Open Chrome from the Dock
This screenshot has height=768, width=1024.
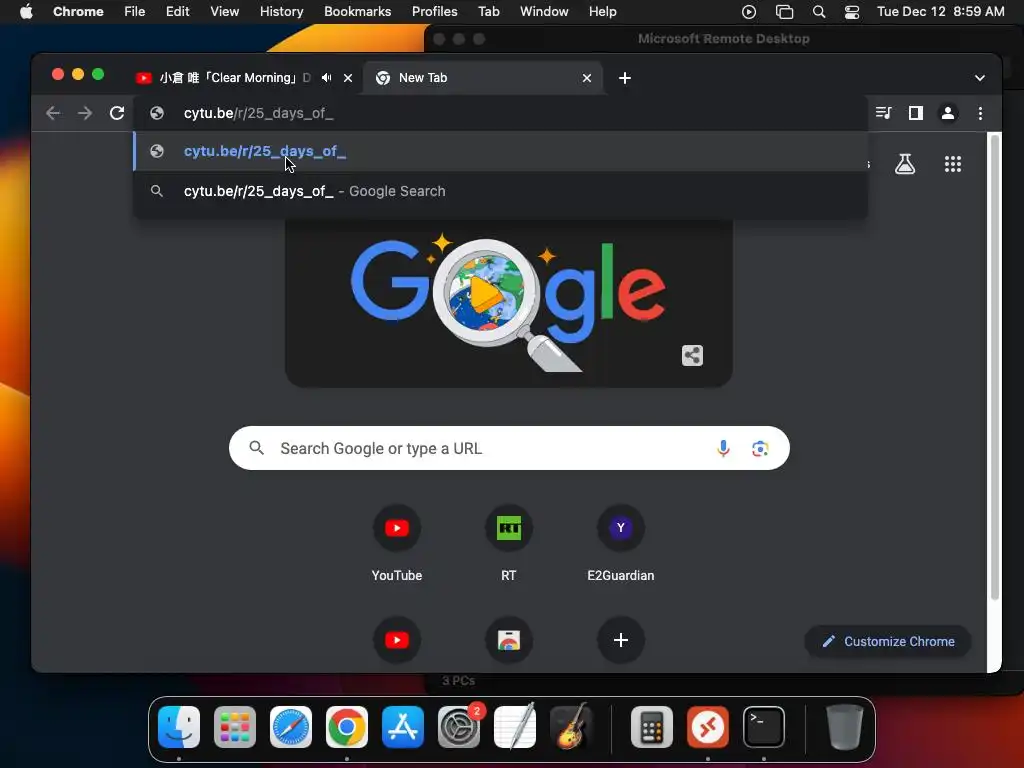point(347,727)
